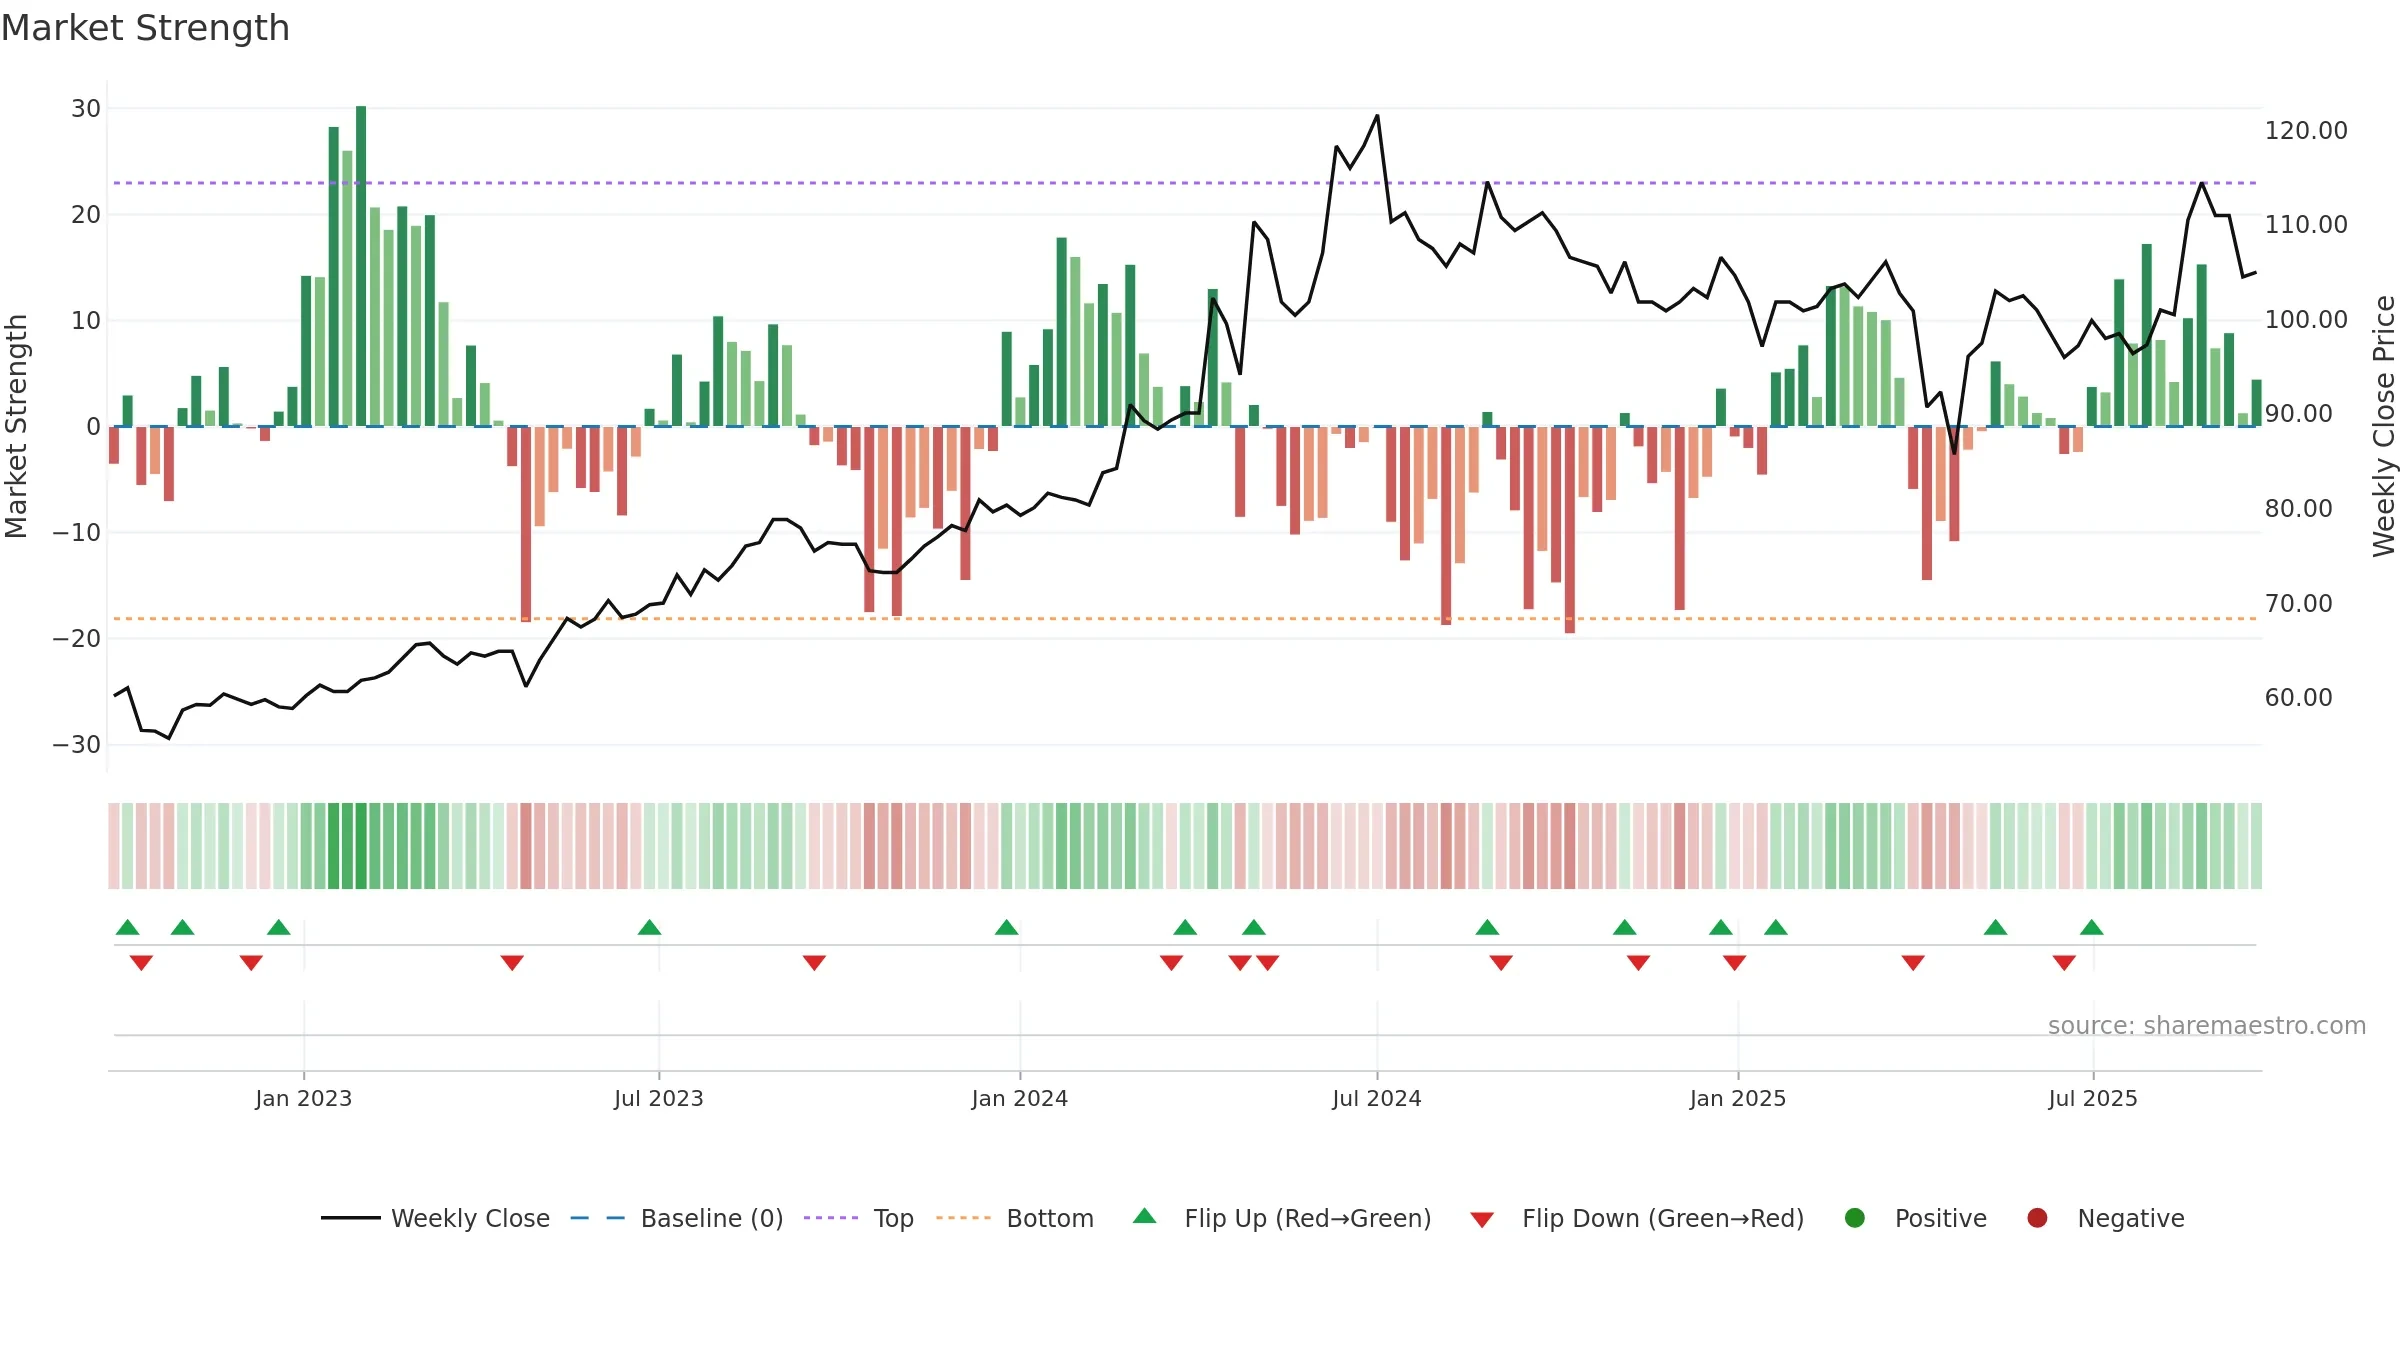Click the Top legend label
The height and width of the screenshot is (1350, 2400).
pos(893,1218)
